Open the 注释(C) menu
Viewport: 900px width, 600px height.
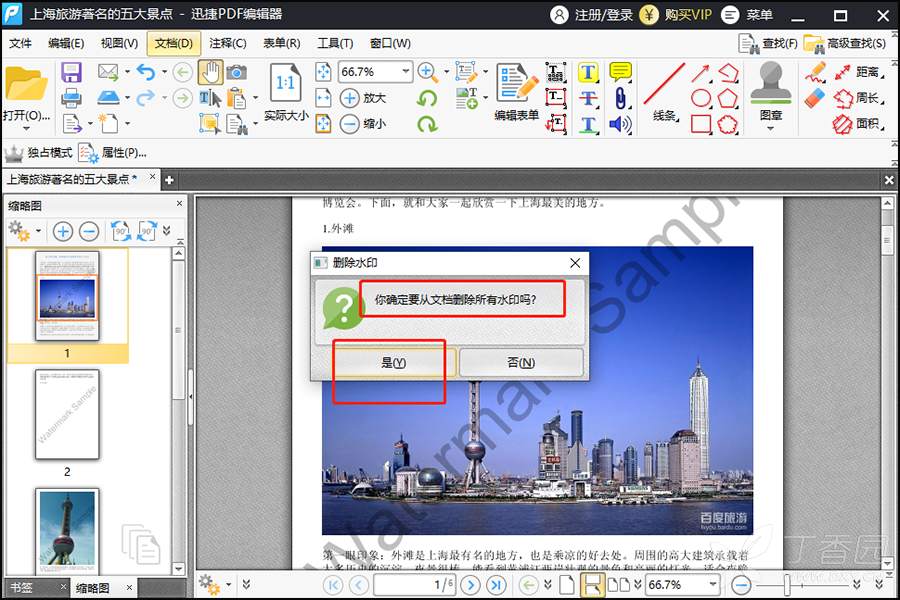coord(228,44)
